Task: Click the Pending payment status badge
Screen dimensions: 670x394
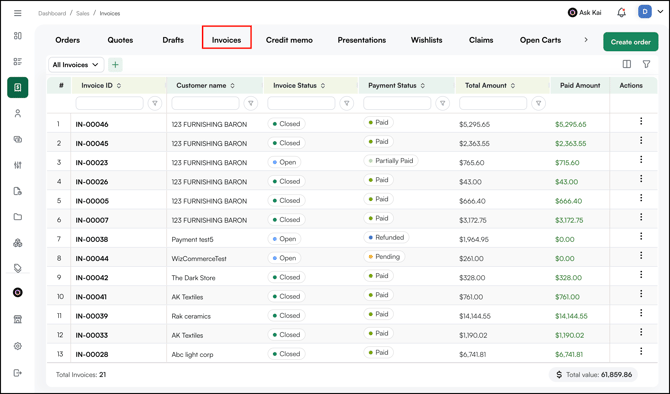Action: tap(384, 256)
